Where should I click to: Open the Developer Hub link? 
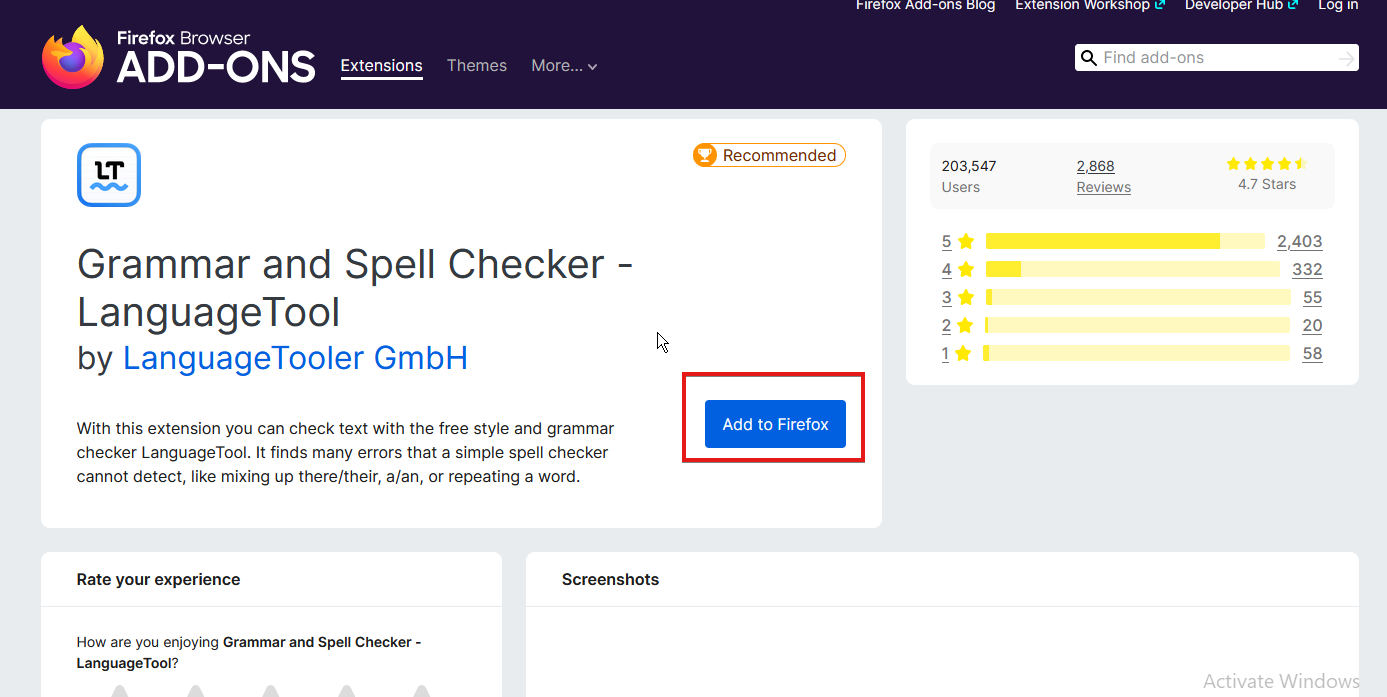coord(1242,6)
